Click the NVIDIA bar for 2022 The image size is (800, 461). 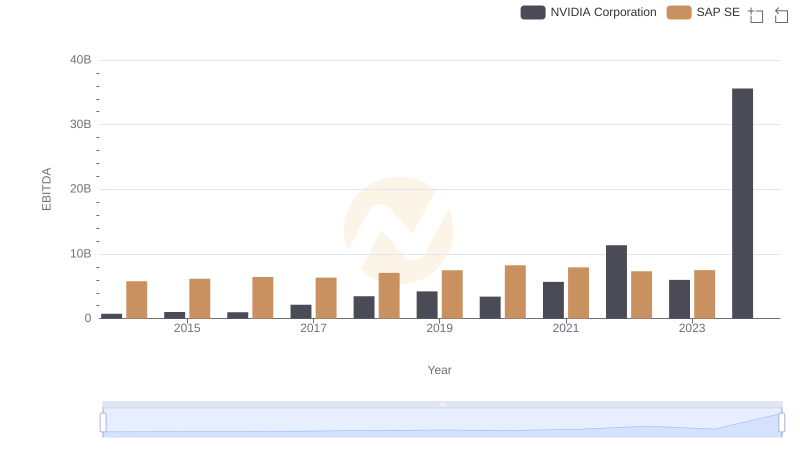point(616,282)
